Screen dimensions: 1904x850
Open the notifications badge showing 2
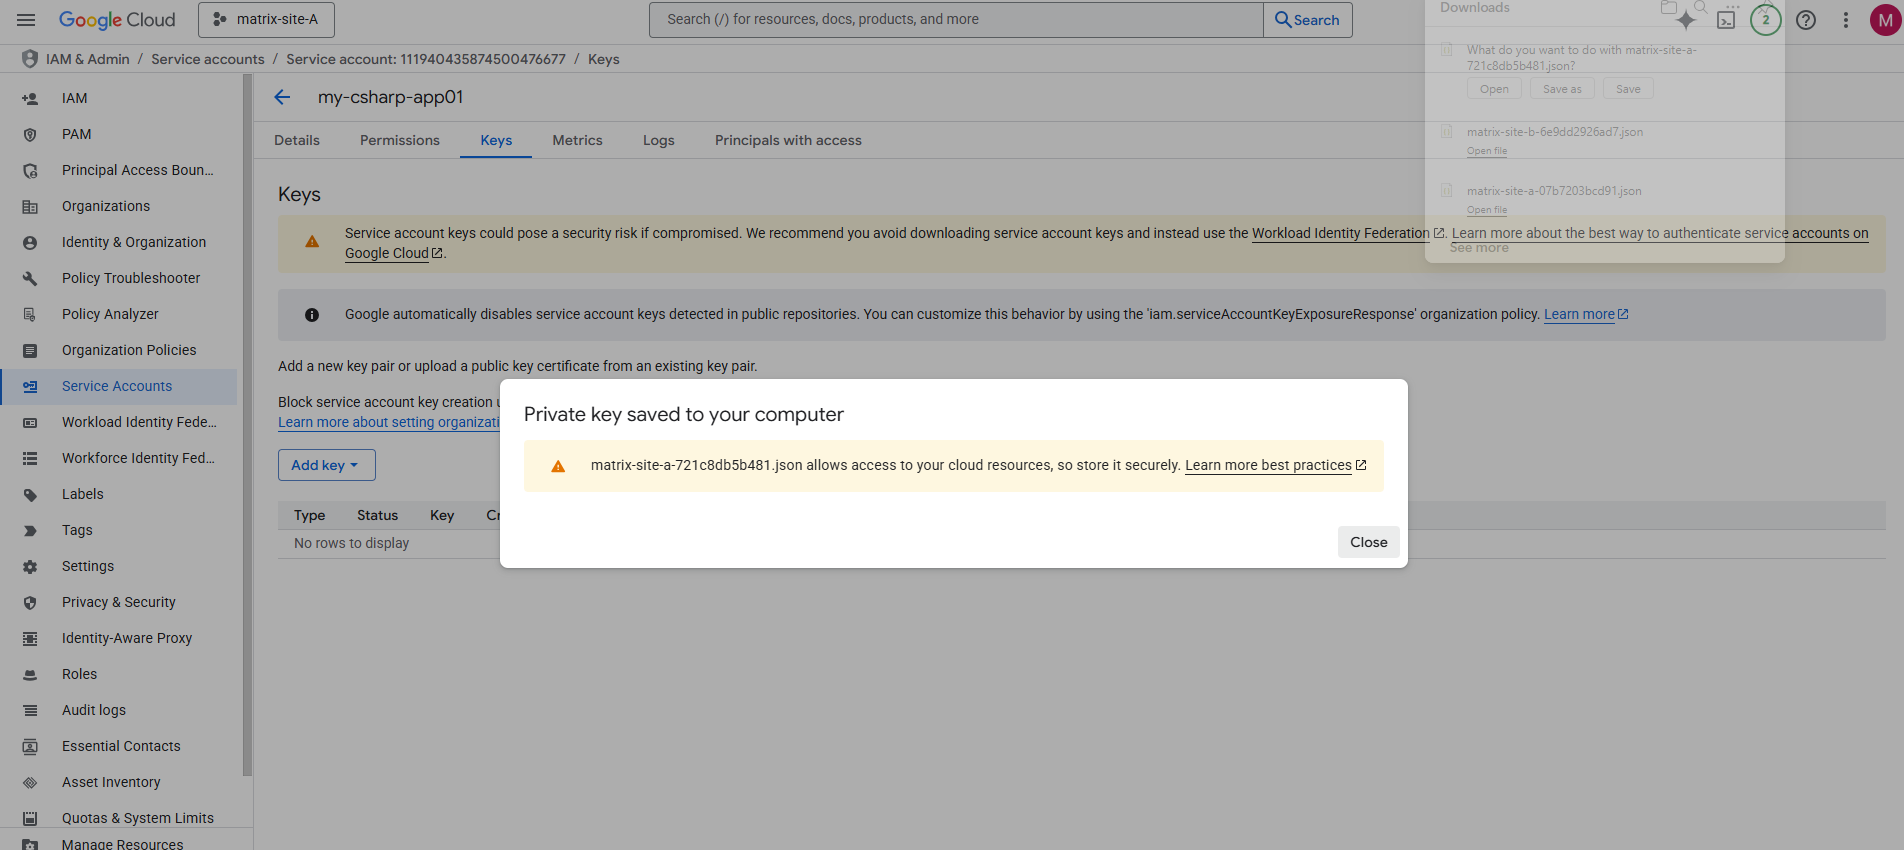(x=1765, y=20)
